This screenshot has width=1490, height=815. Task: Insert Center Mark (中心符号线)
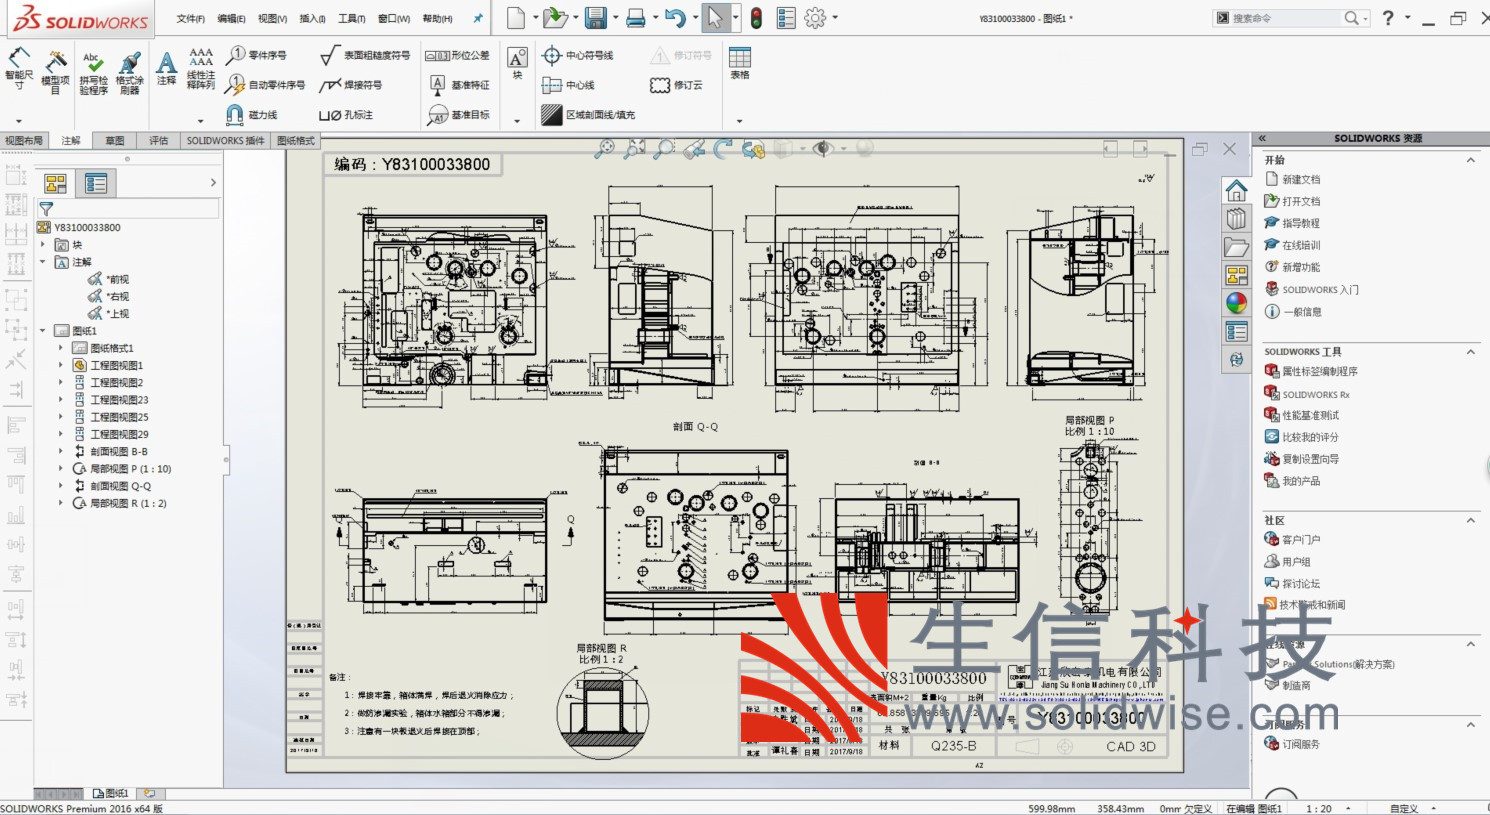[578, 55]
